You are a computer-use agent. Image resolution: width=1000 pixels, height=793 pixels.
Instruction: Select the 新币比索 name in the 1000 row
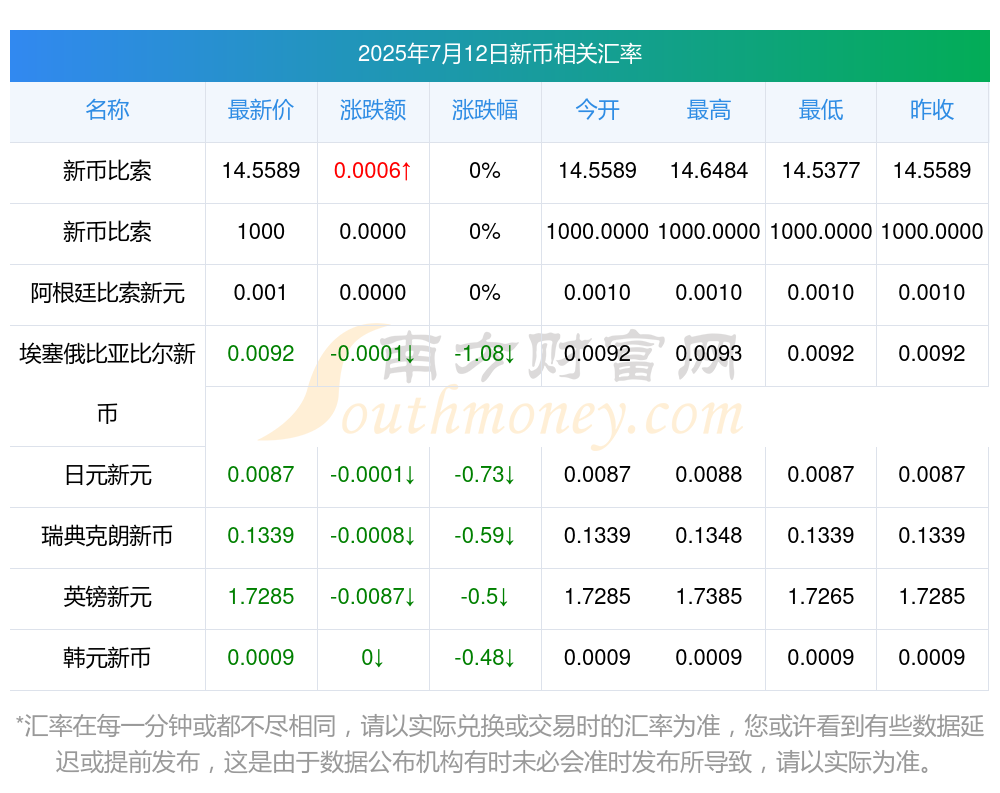(x=107, y=232)
